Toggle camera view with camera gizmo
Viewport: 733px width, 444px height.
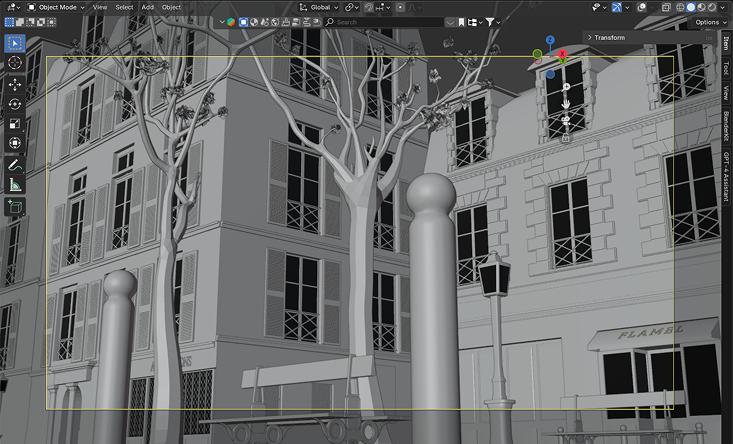[x=566, y=121]
